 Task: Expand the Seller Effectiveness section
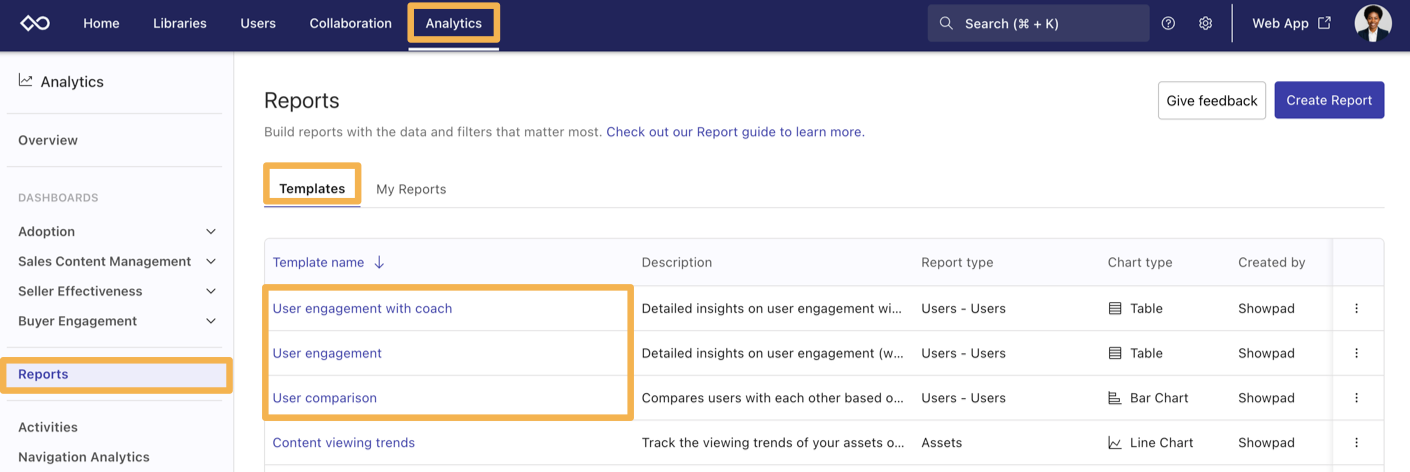pyautogui.click(x=210, y=292)
